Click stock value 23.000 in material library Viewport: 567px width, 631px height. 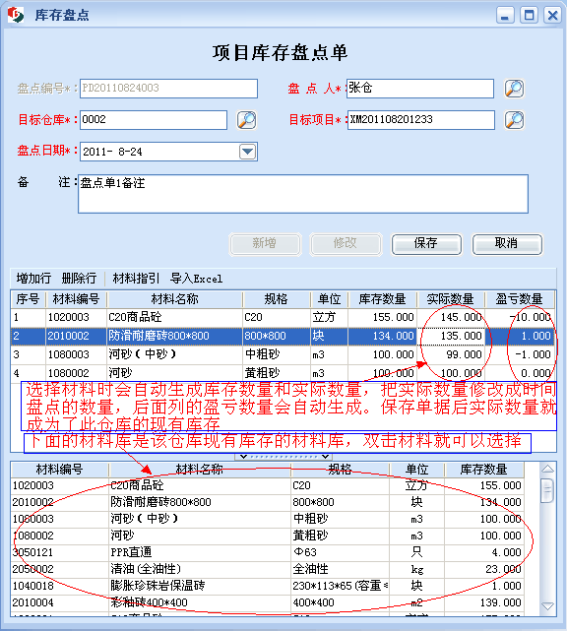pos(503,569)
